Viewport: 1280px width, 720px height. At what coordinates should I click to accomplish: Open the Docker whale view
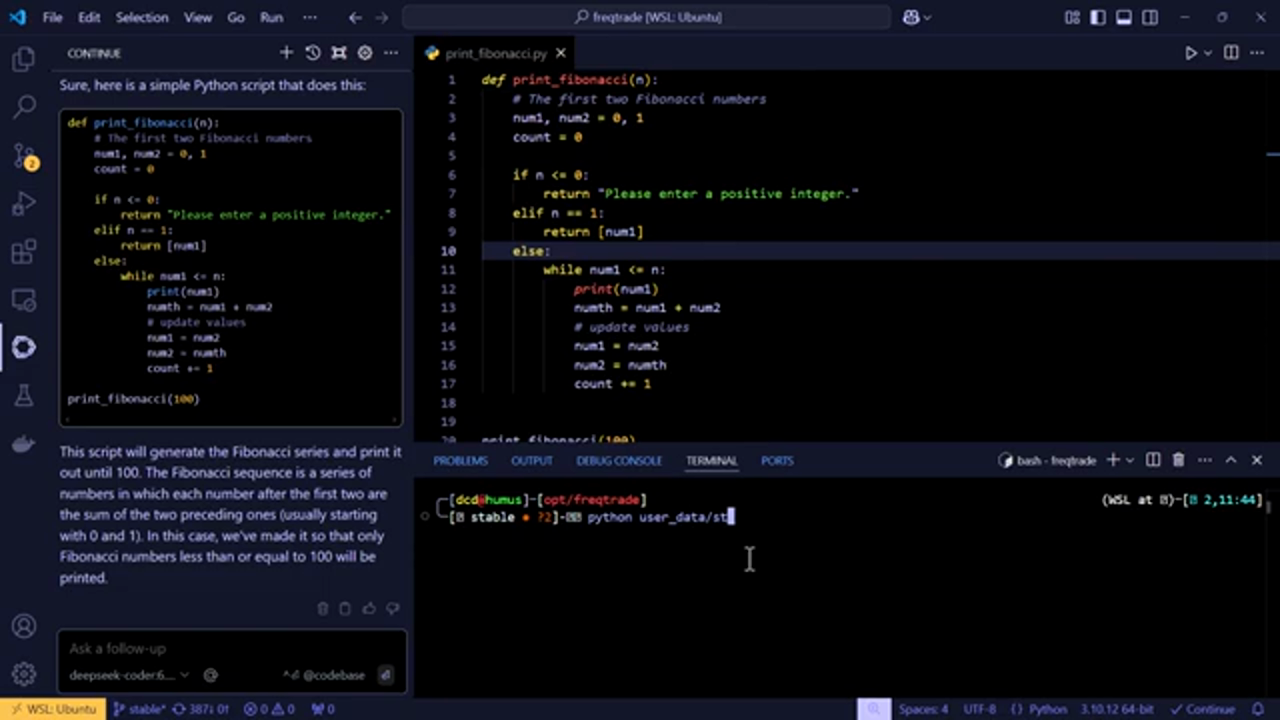24,444
